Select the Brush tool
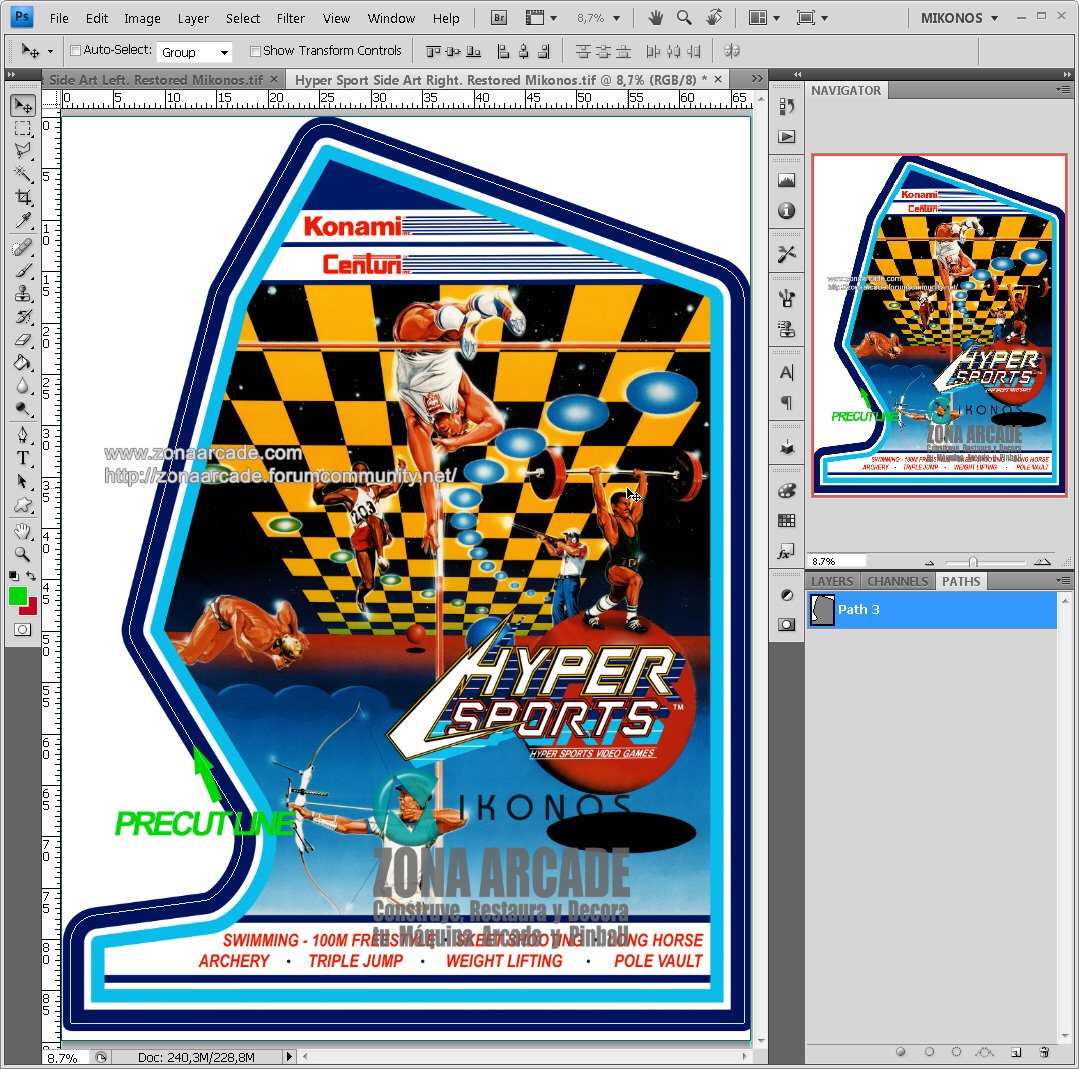The width and height of the screenshot is (1079, 1069). [22, 271]
